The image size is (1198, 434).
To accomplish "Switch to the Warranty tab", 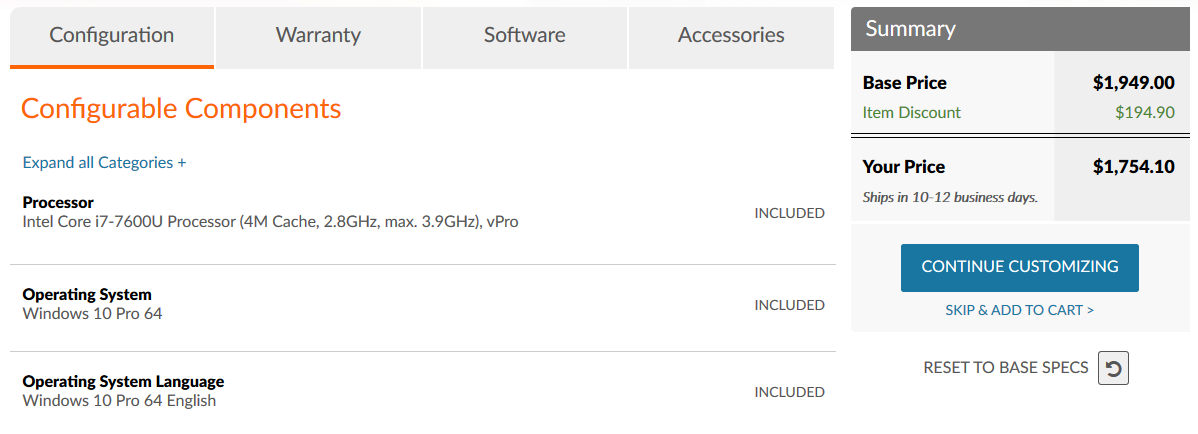I will click(x=319, y=37).
